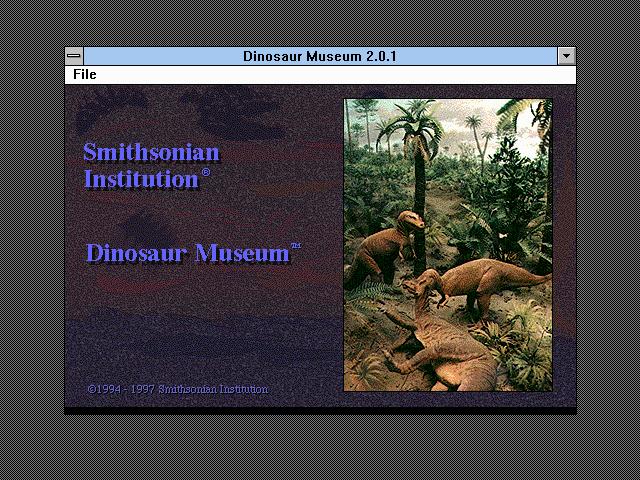Click the Dinosaur Museum title text
This screenshot has width=640, height=480.
[193, 253]
